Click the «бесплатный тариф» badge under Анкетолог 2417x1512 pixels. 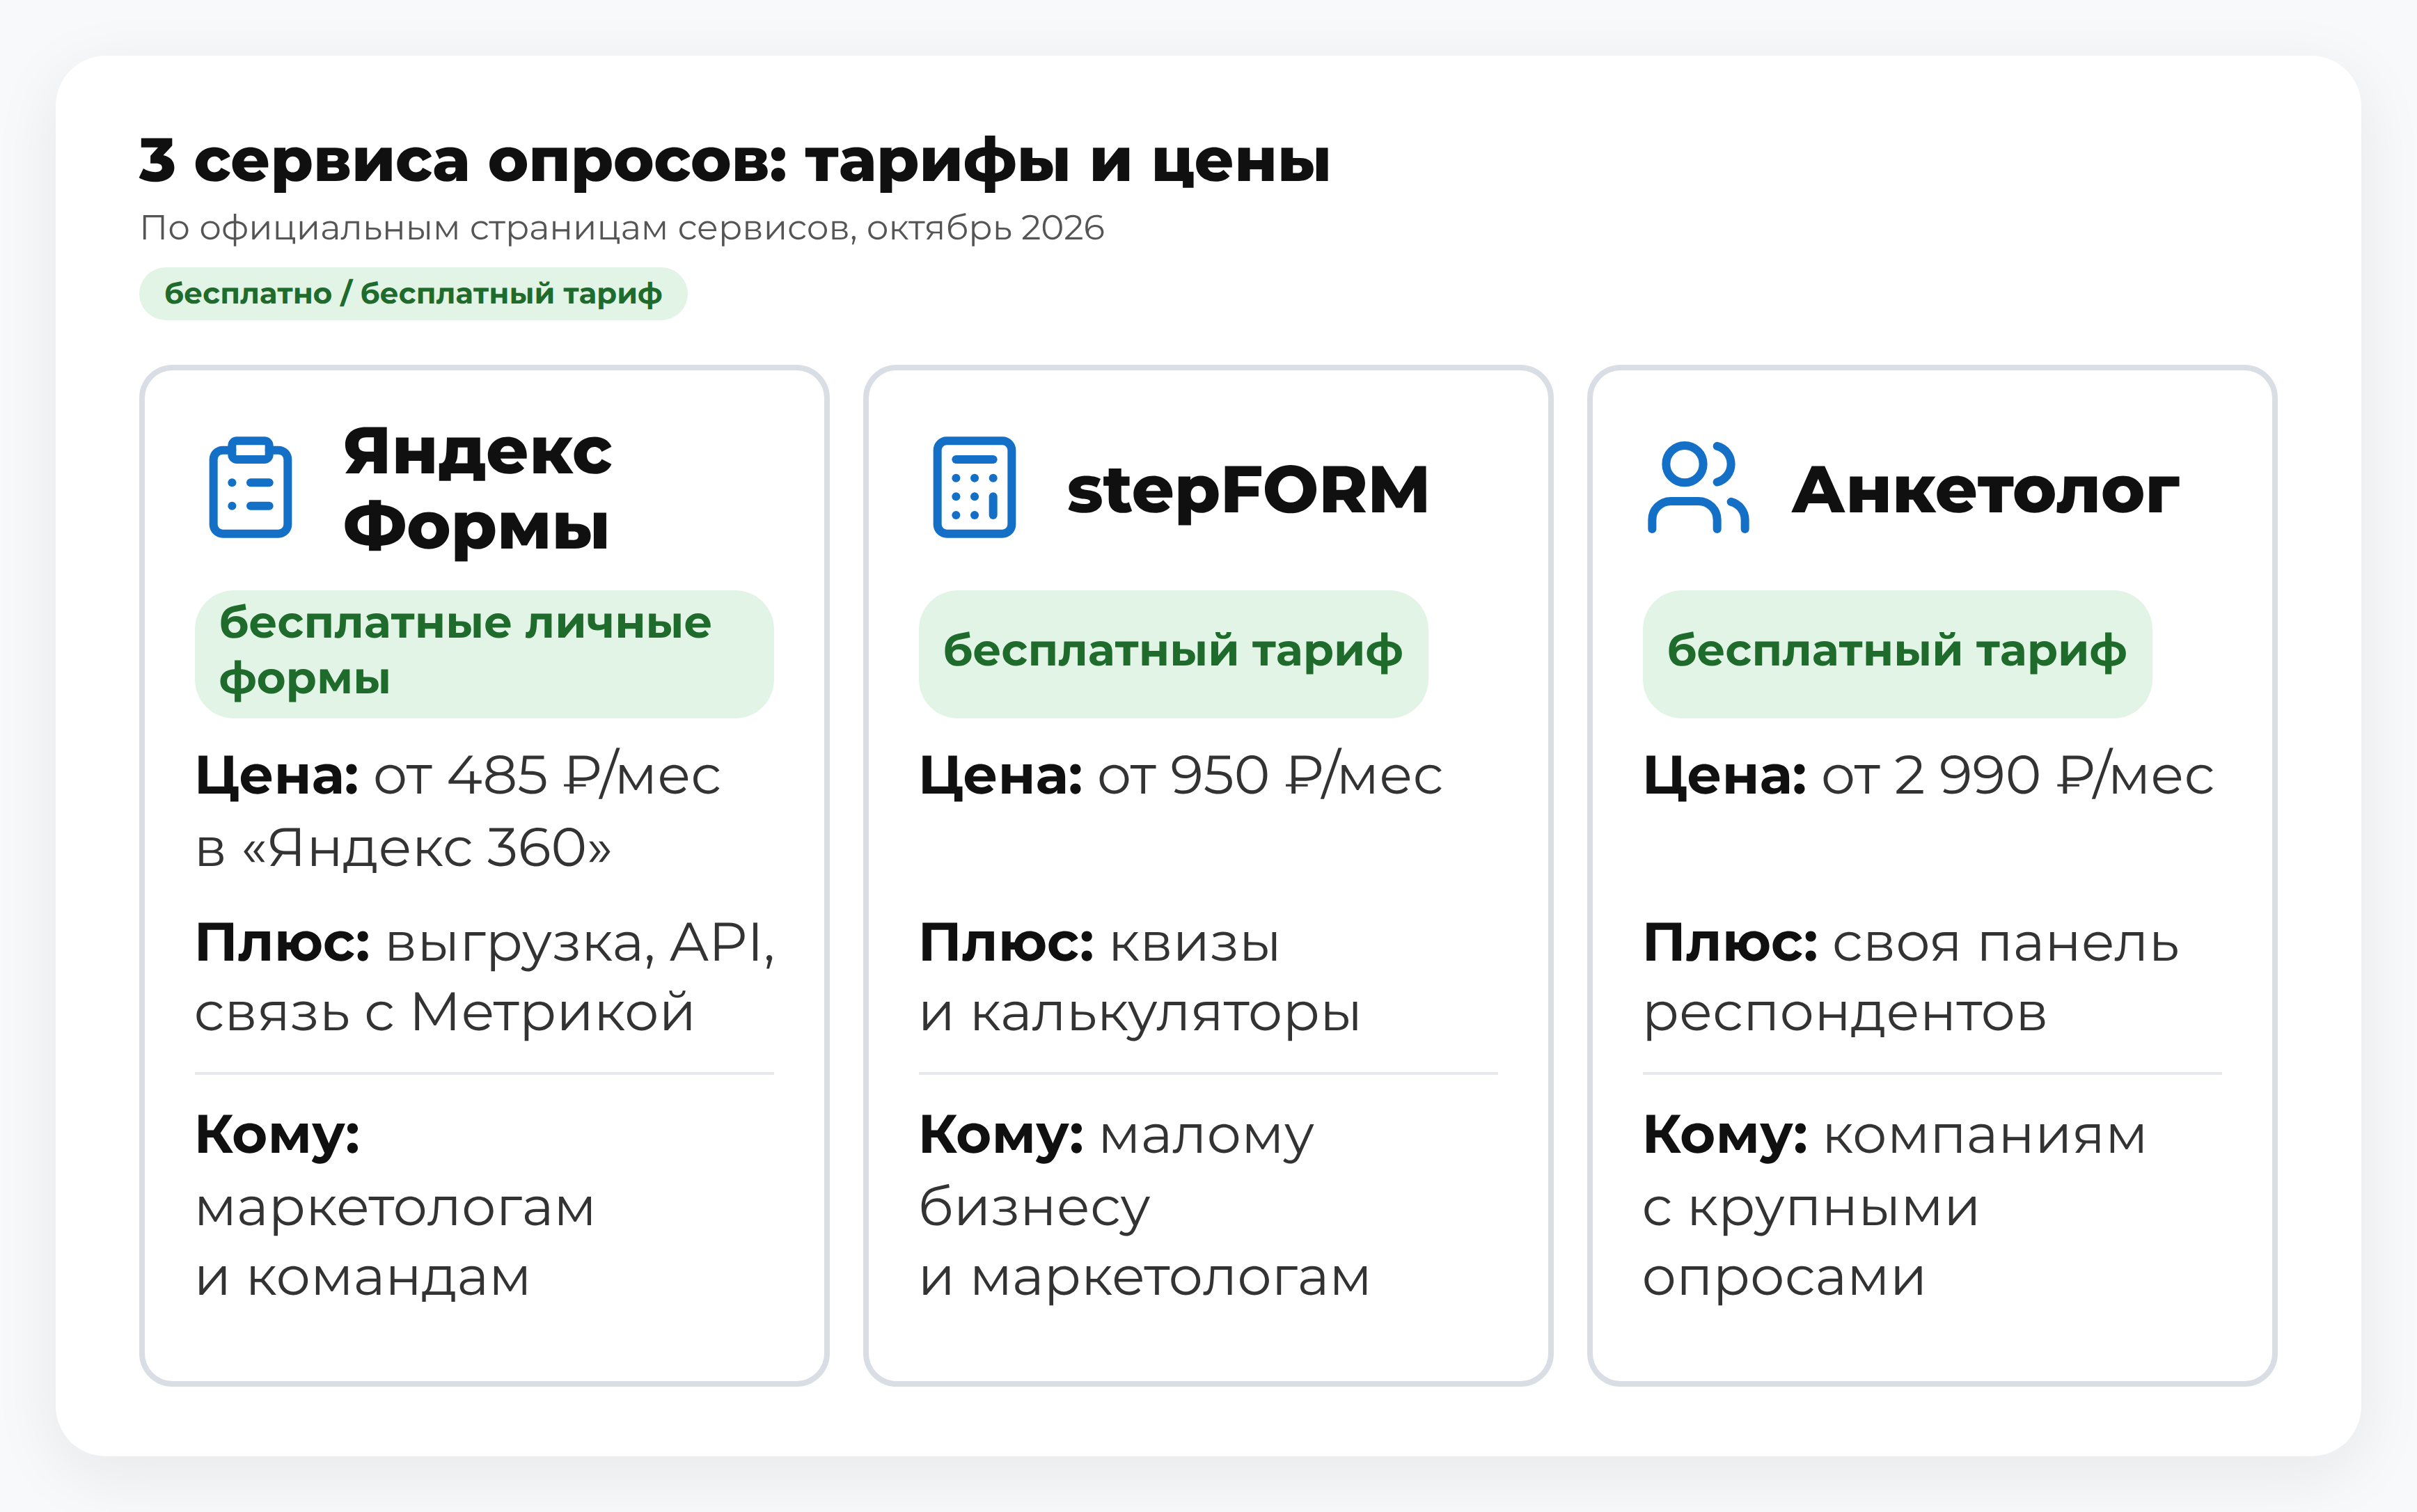[1897, 653]
